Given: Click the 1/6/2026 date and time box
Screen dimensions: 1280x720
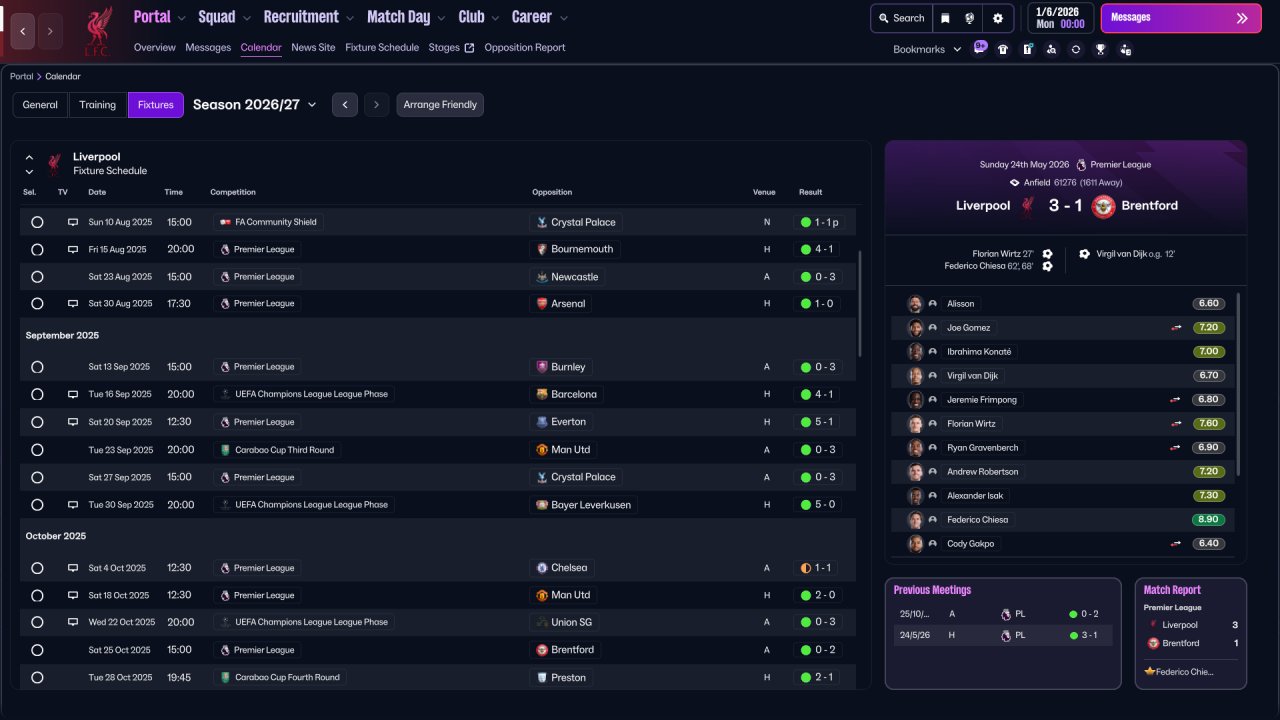Looking at the screenshot, I should (1060, 18).
